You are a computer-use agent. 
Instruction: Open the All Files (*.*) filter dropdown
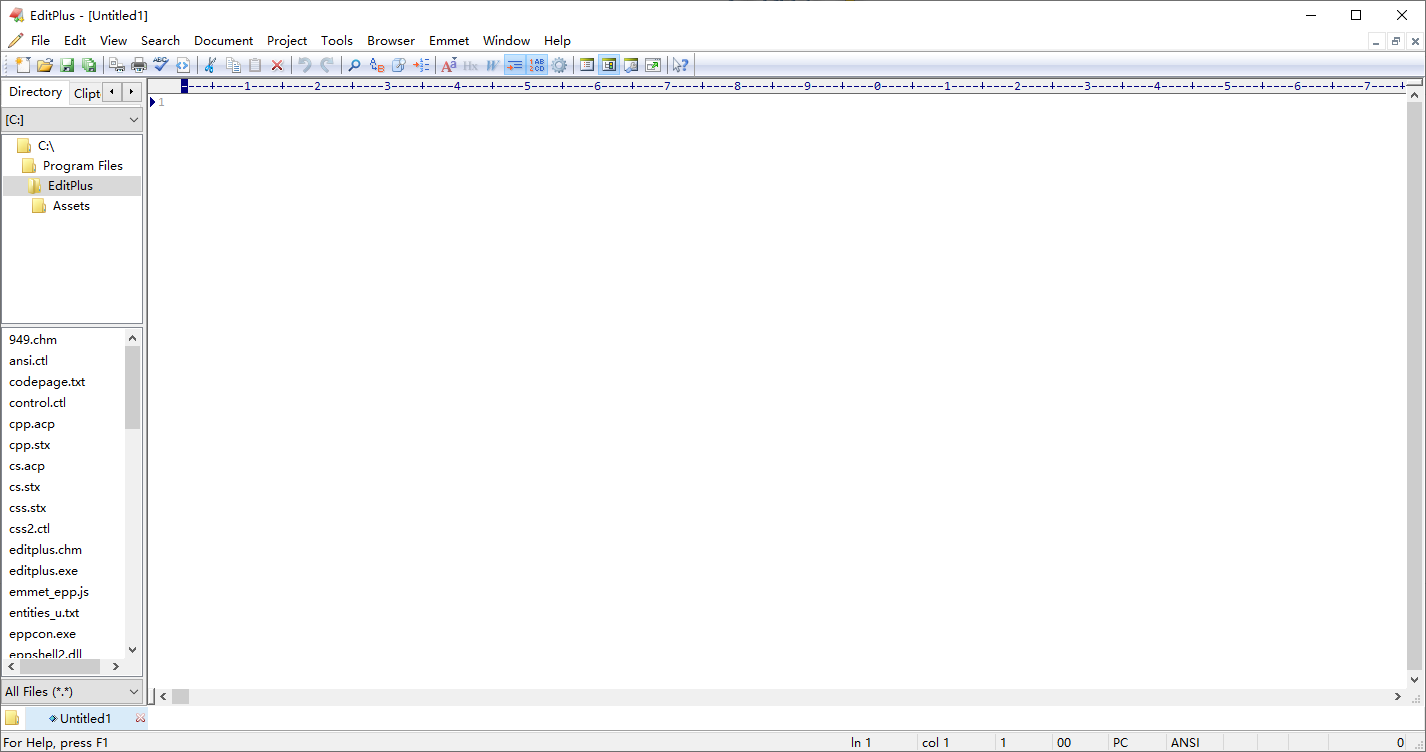(72, 691)
